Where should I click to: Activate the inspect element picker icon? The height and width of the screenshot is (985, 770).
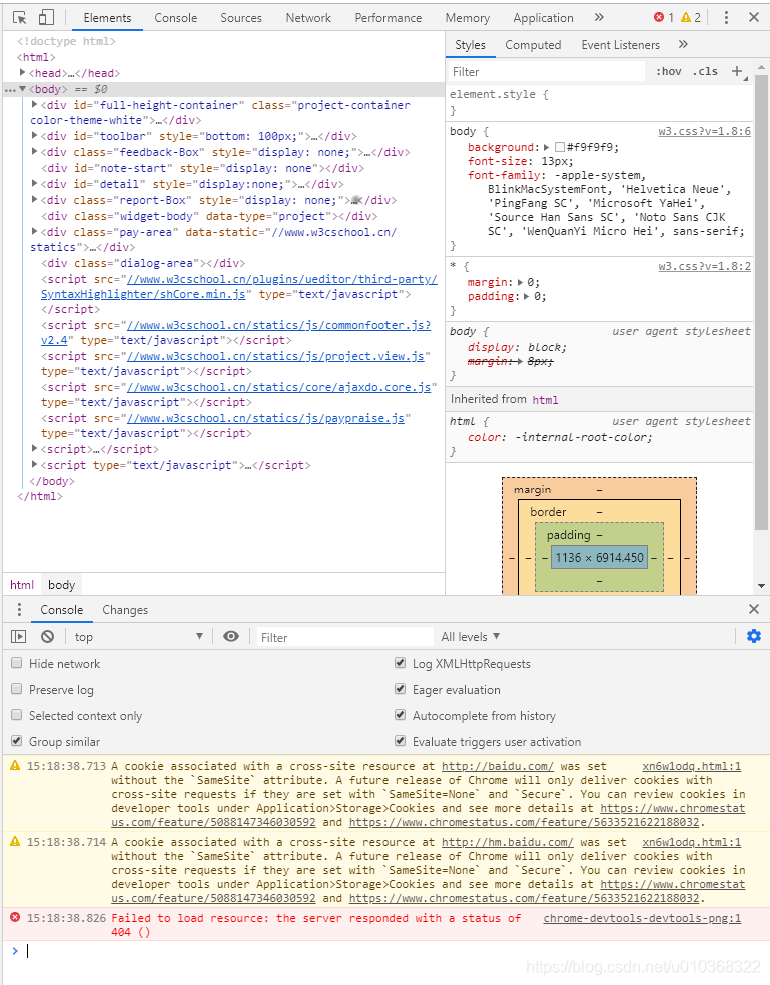tap(19, 18)
